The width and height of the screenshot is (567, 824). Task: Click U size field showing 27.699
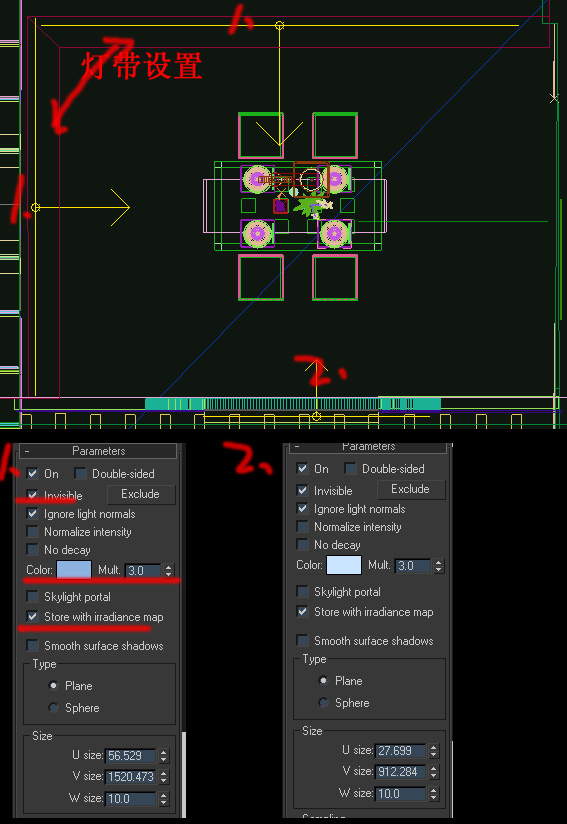(400, 750)
